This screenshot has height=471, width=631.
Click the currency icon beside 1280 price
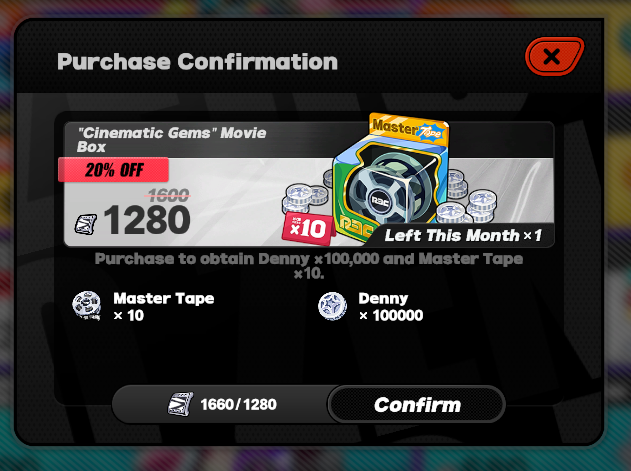click(86, 224)
